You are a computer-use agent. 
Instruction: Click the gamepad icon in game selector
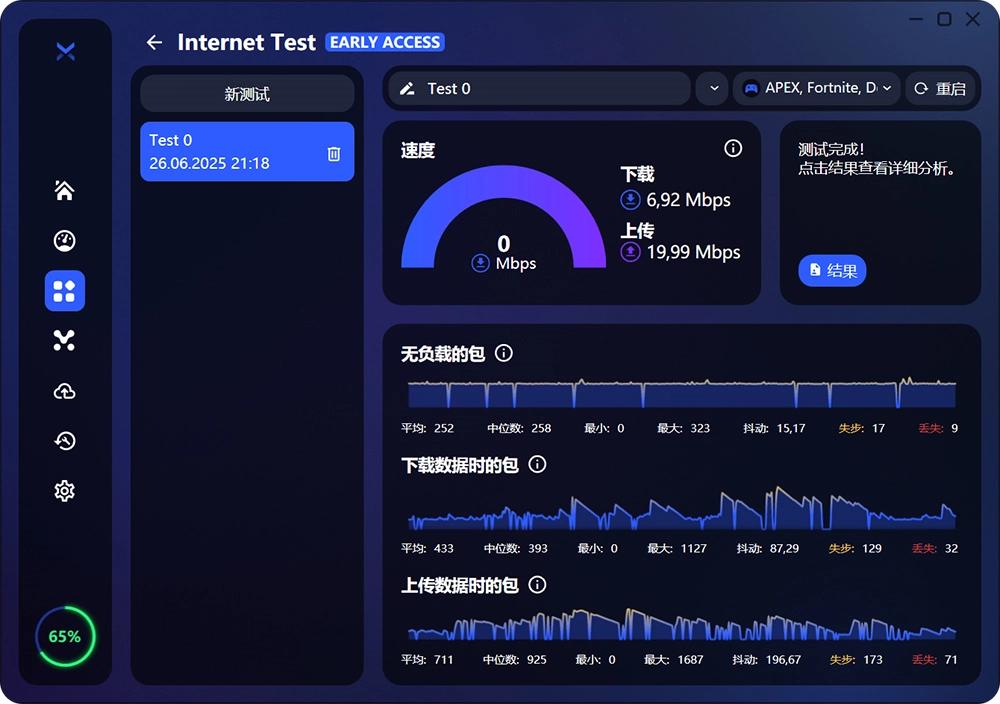751,89
